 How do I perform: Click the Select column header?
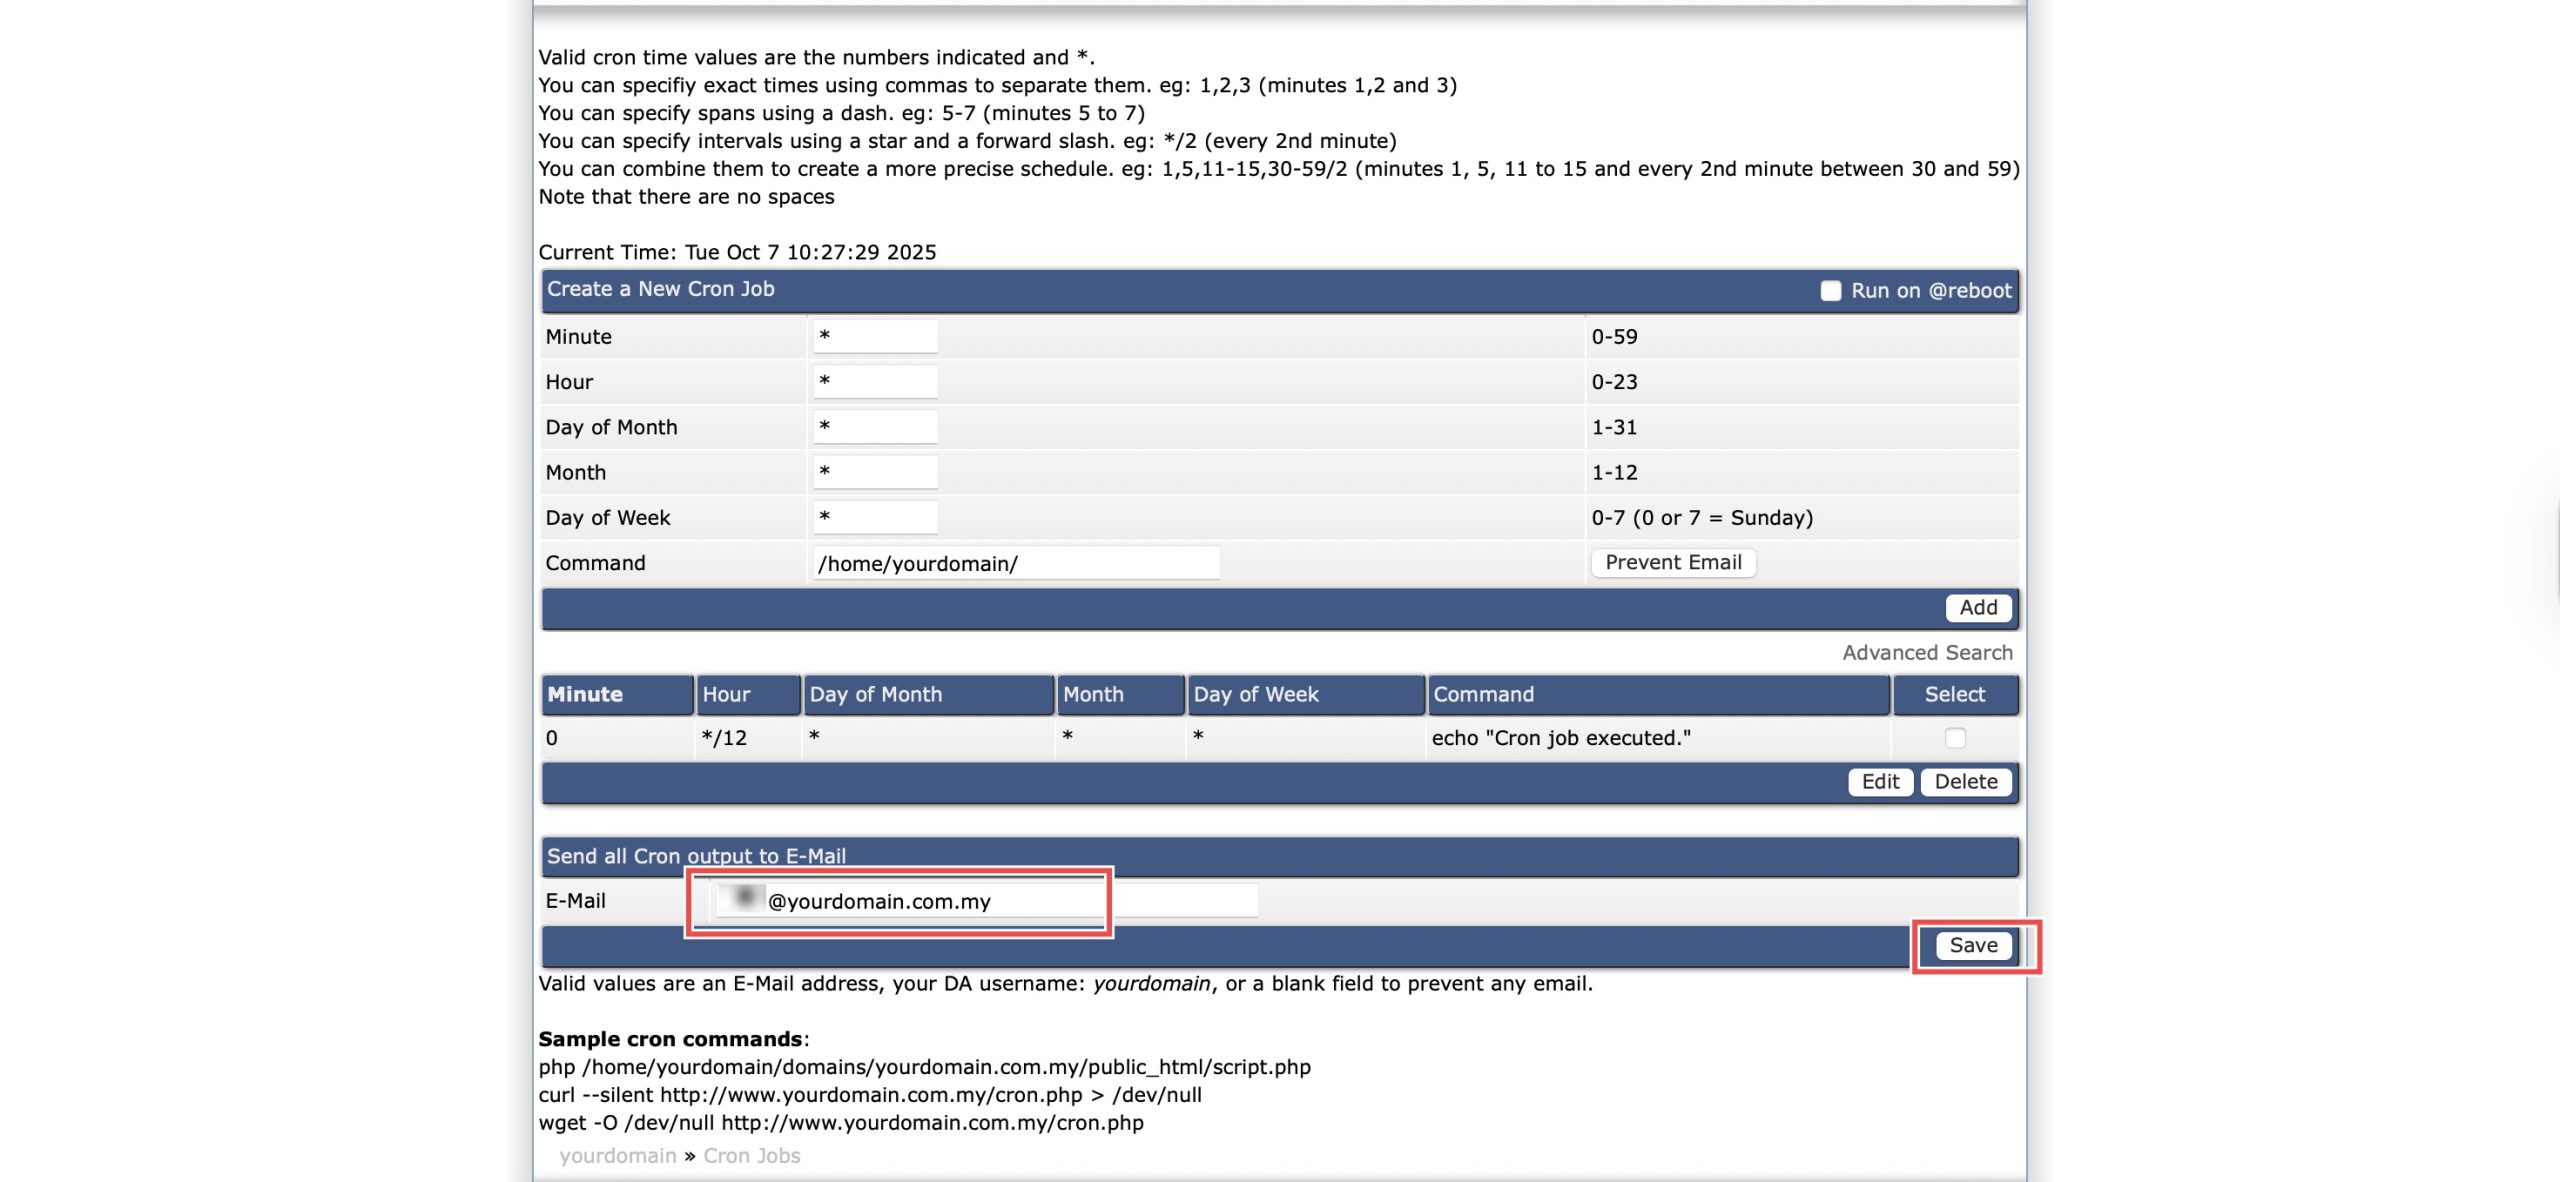pos(1954,694)
